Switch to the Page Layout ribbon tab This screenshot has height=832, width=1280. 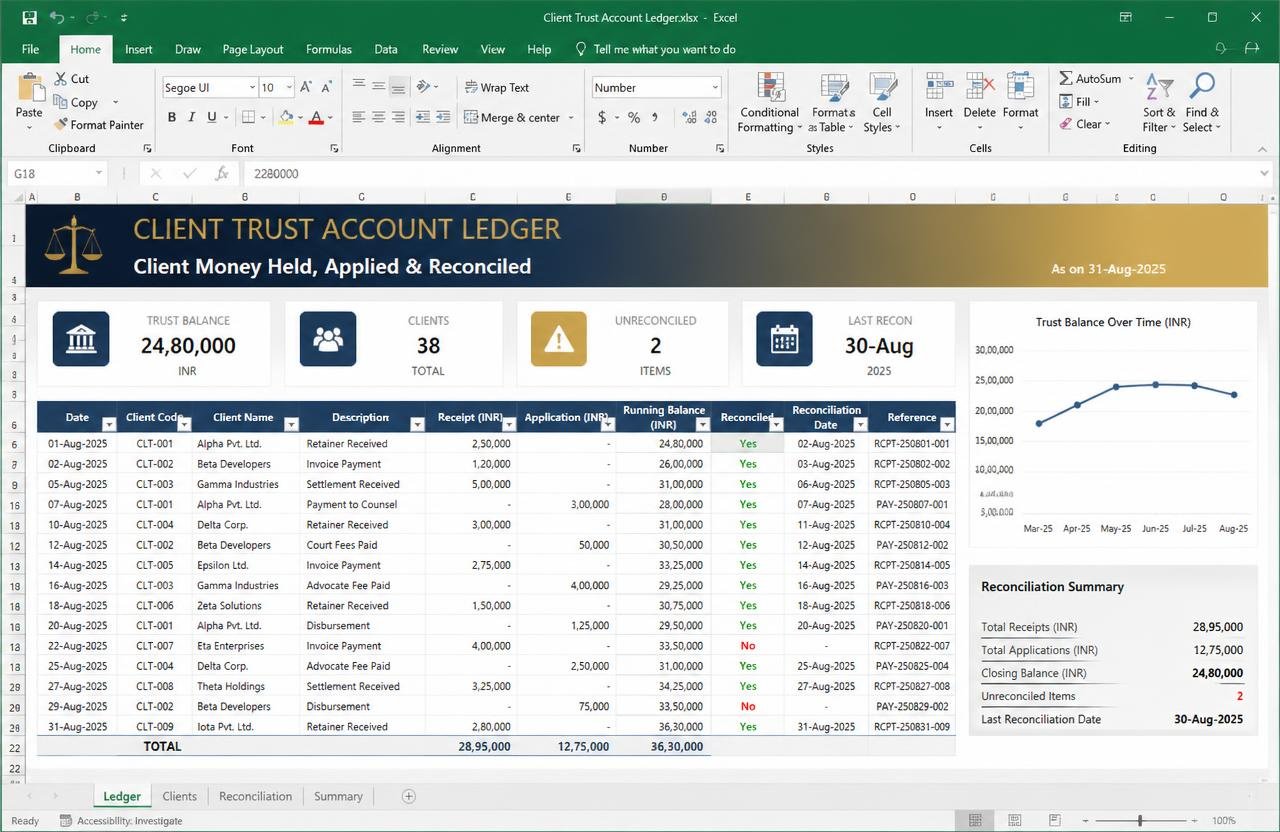253,49
